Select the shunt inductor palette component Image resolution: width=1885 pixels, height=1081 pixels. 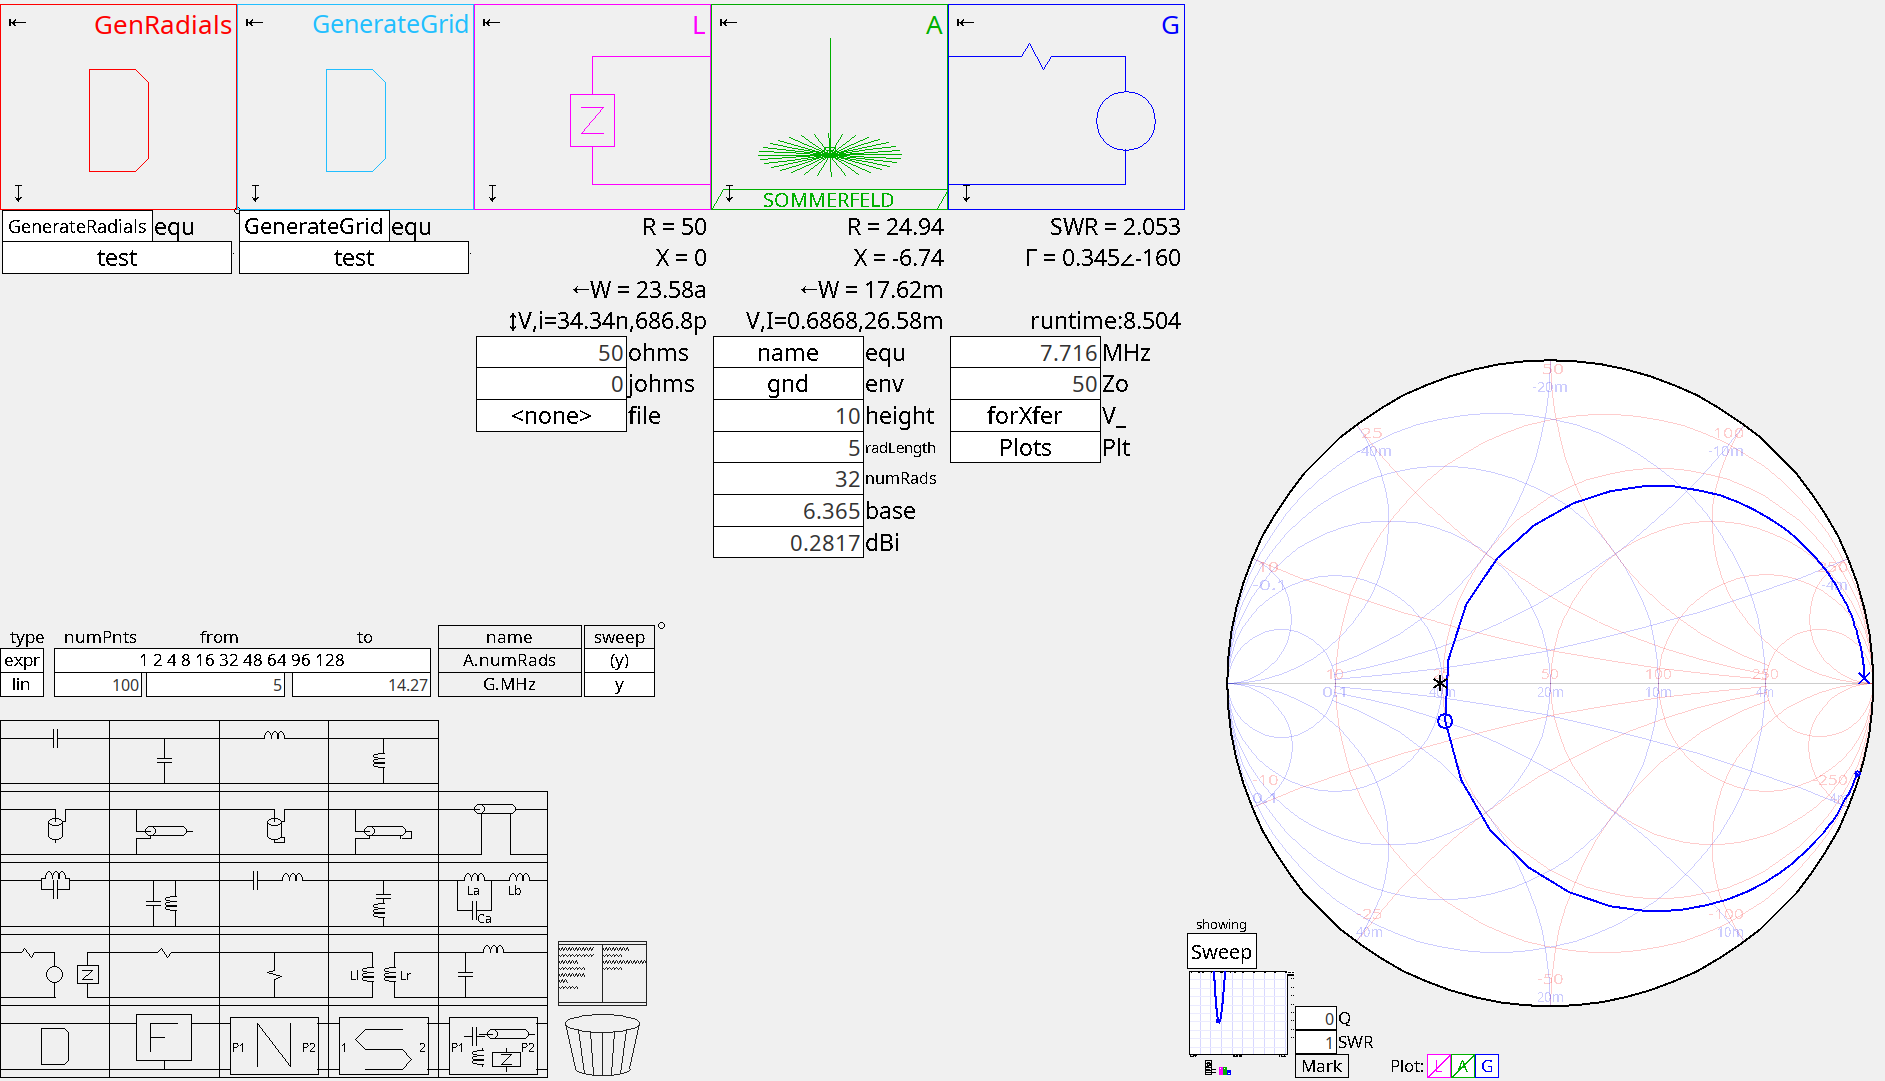point(383,752)
